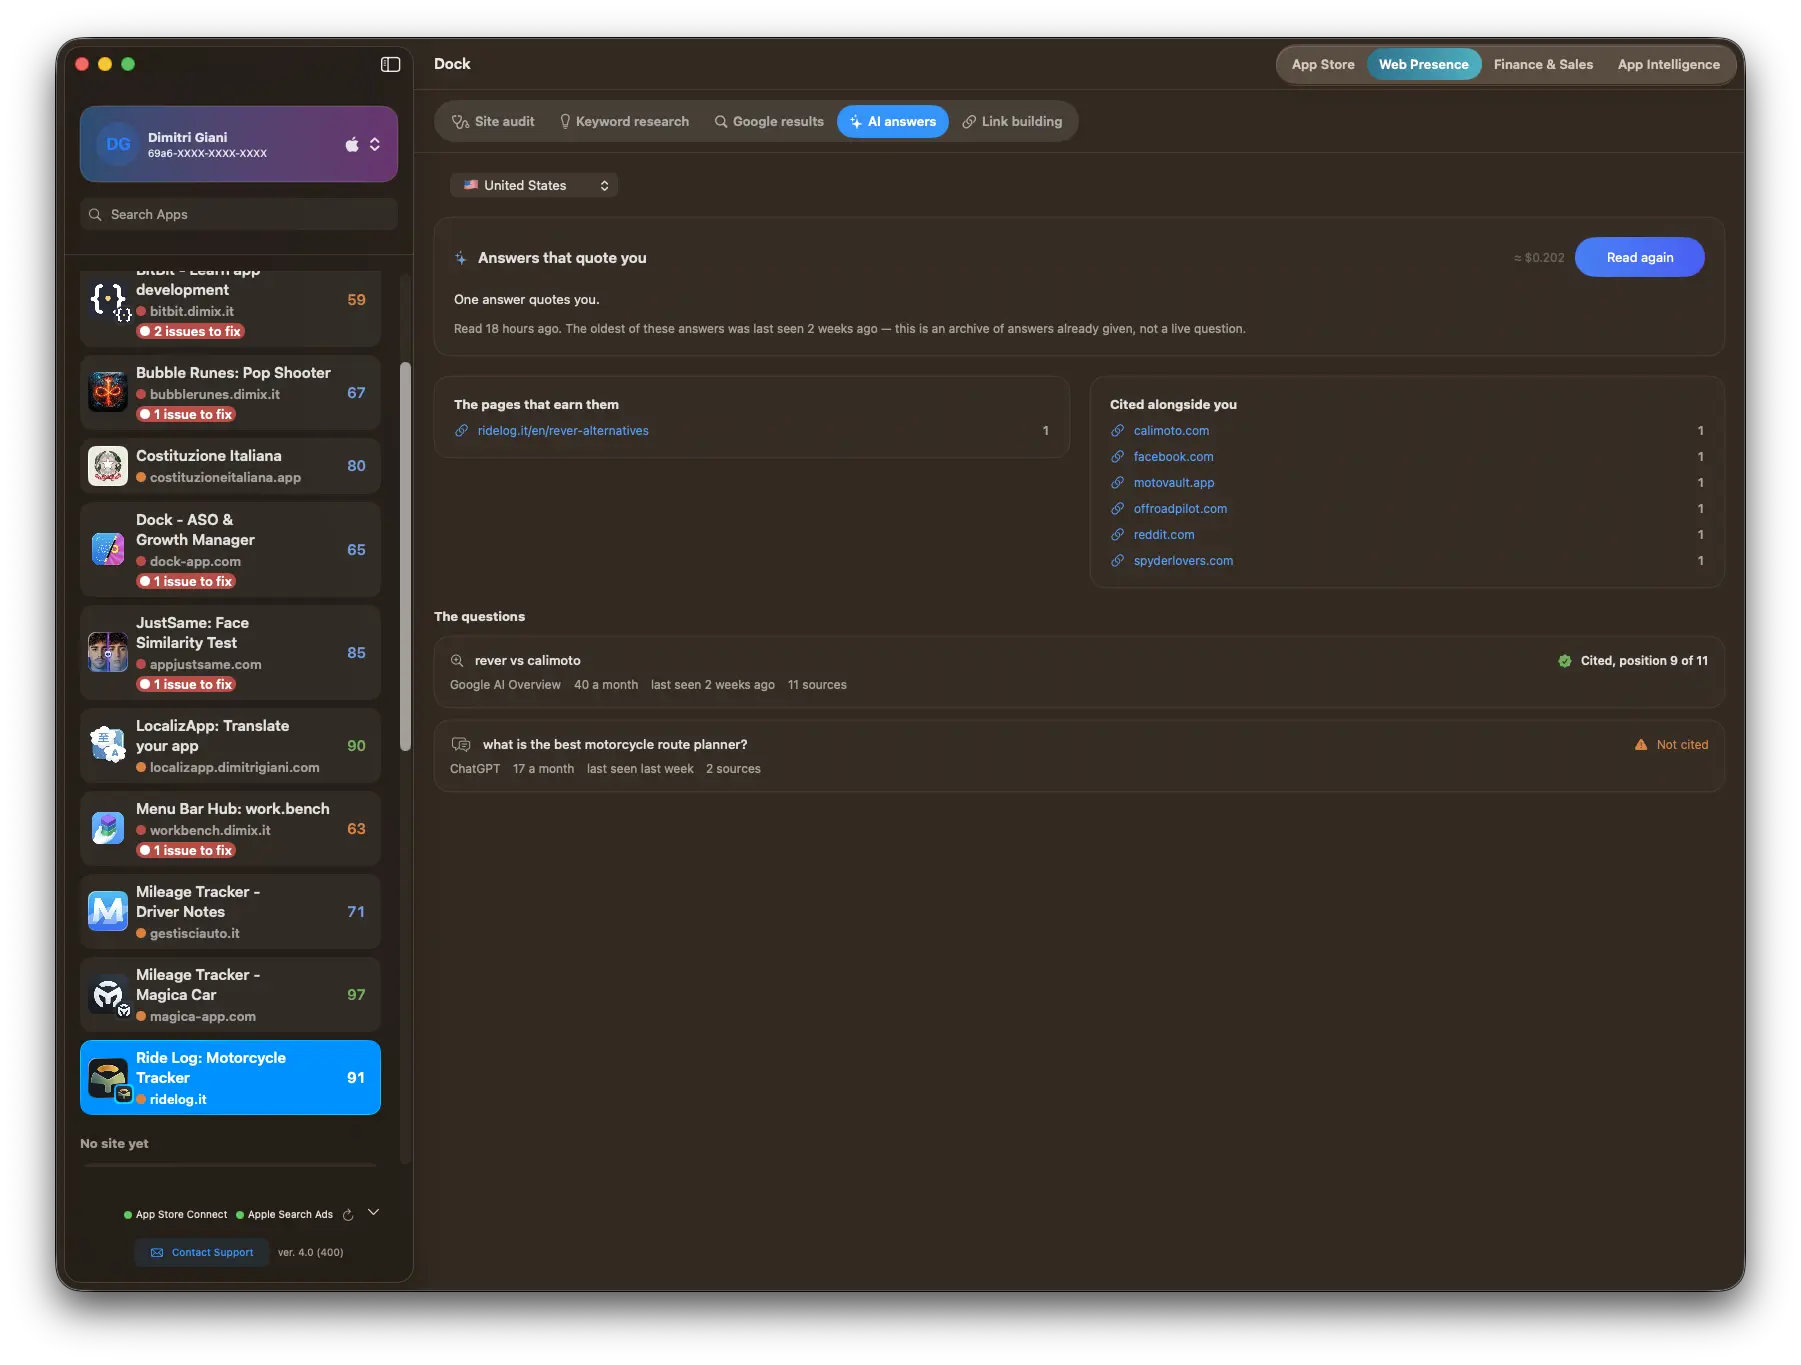Open the reddit.com link
This screenshot has height=1365, width=1801.
click(1164, 535)
